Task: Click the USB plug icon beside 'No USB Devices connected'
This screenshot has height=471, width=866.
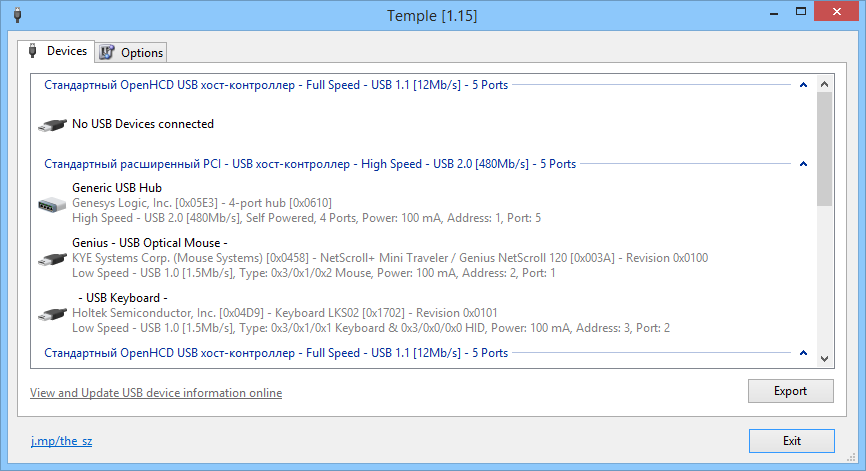Action: coord(51,125)
